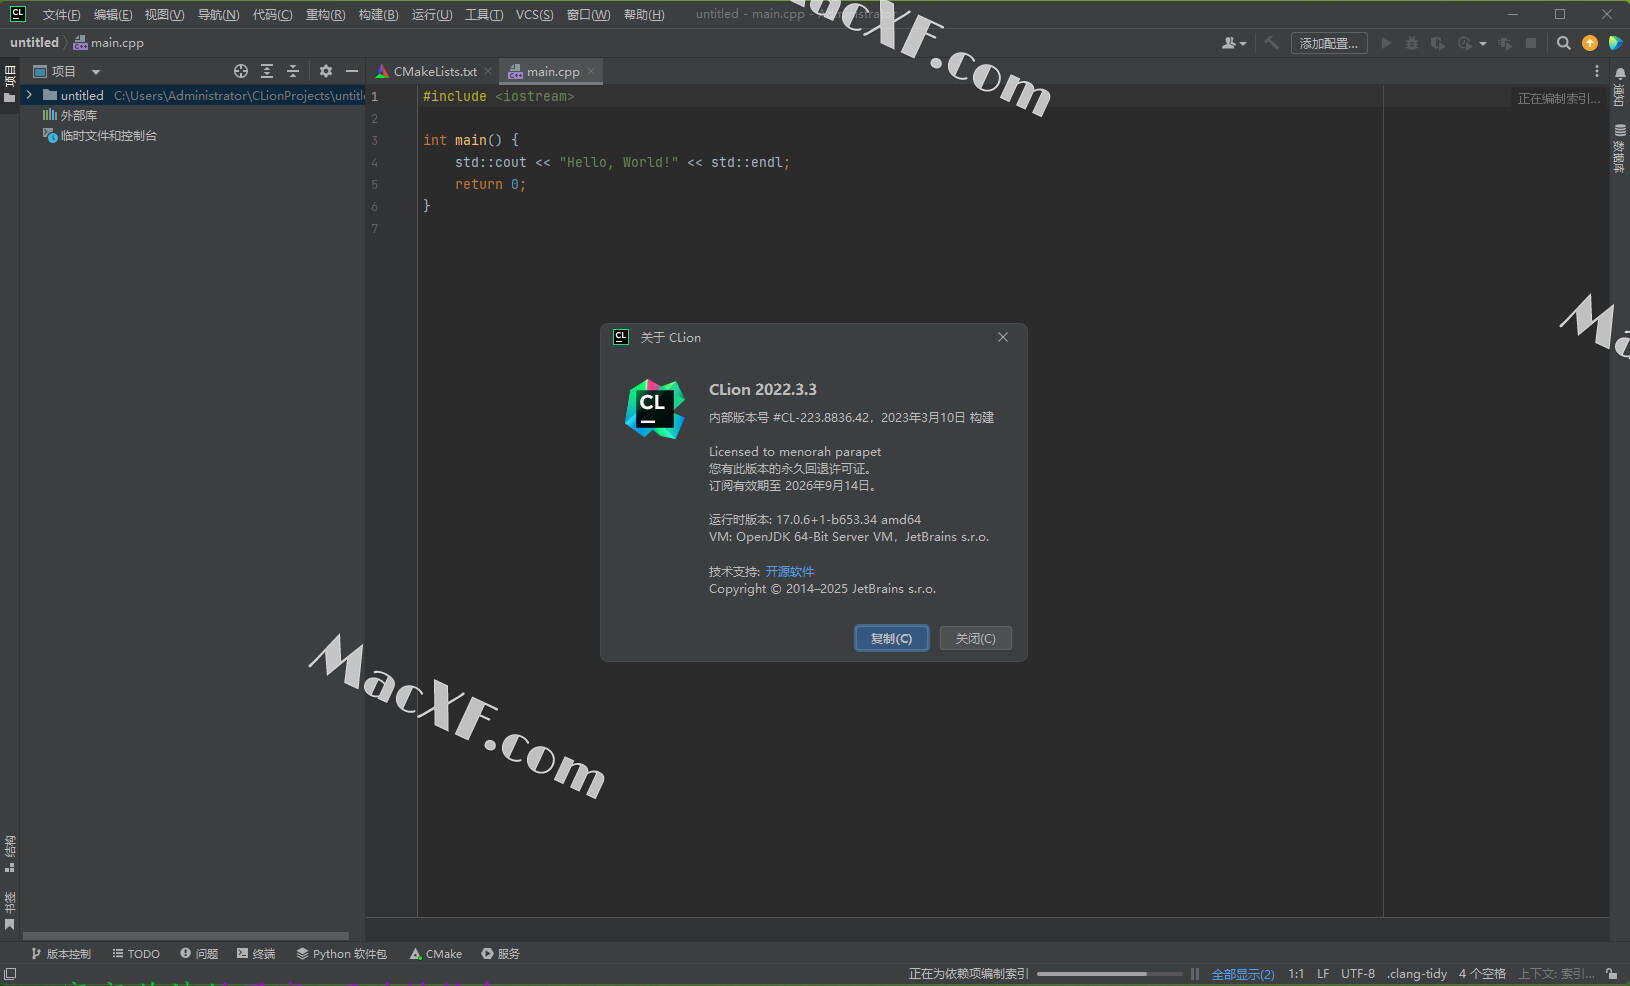The height and width of the screenshot is (986, 1630).
Task: Open the TODO tool window
Action: pyautogui.click(x=136, y=953)
